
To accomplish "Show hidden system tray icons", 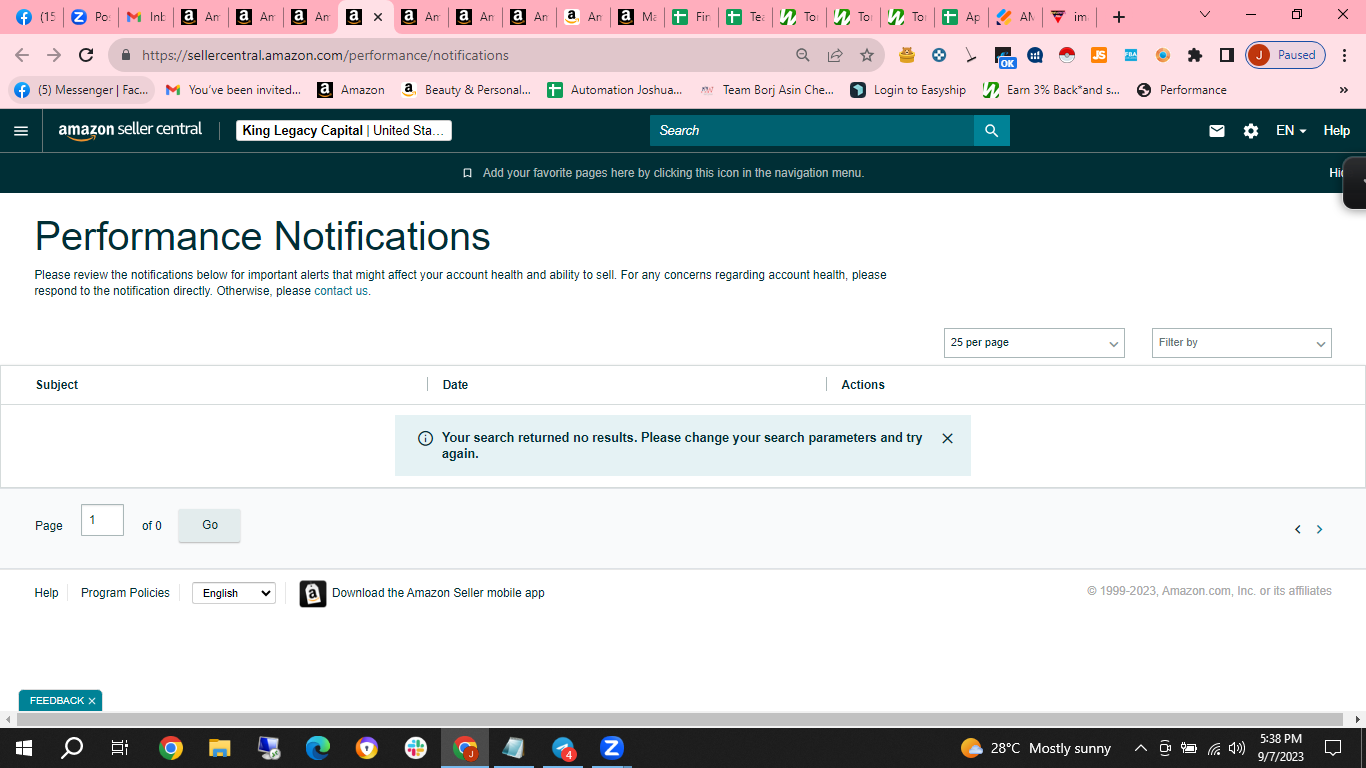I will pyautogui.click(x=1140, y=748).
